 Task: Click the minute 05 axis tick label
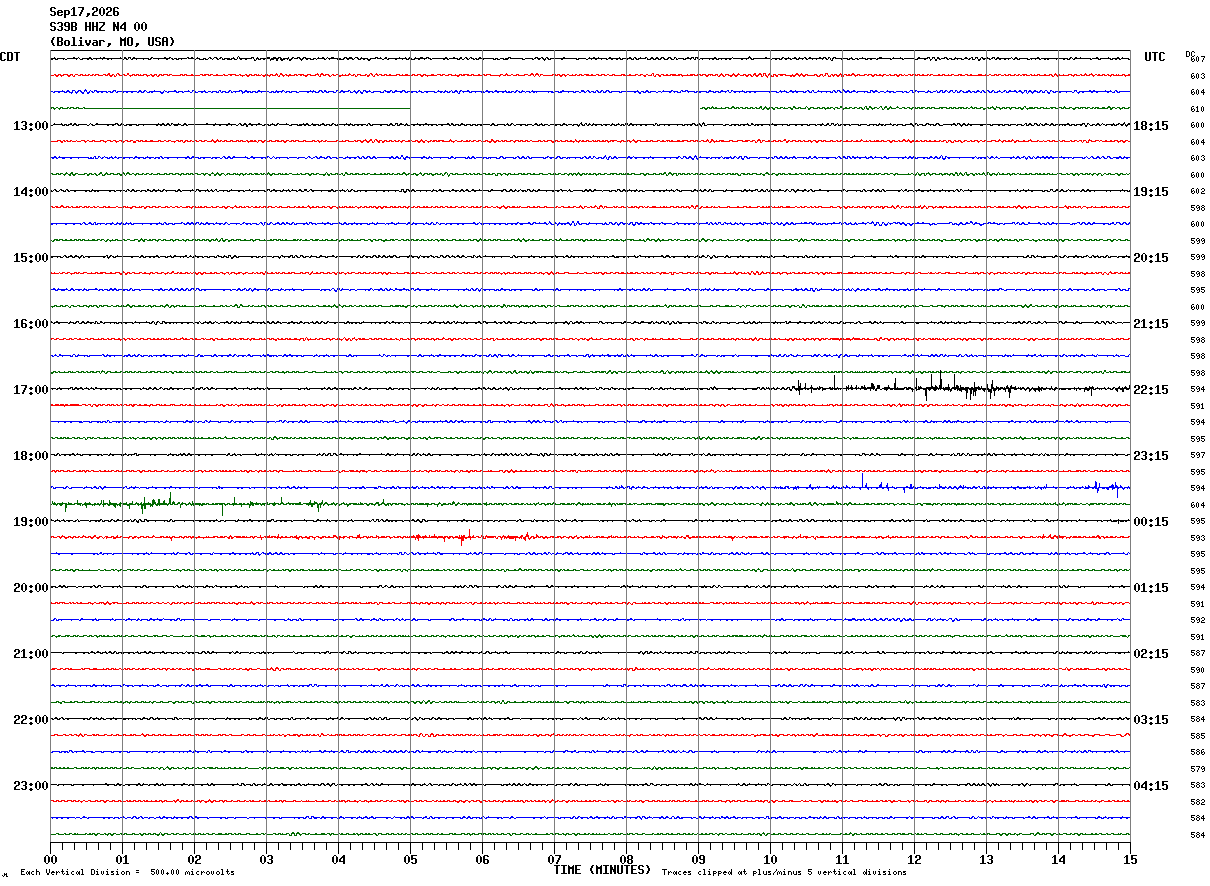click(410, 860)
